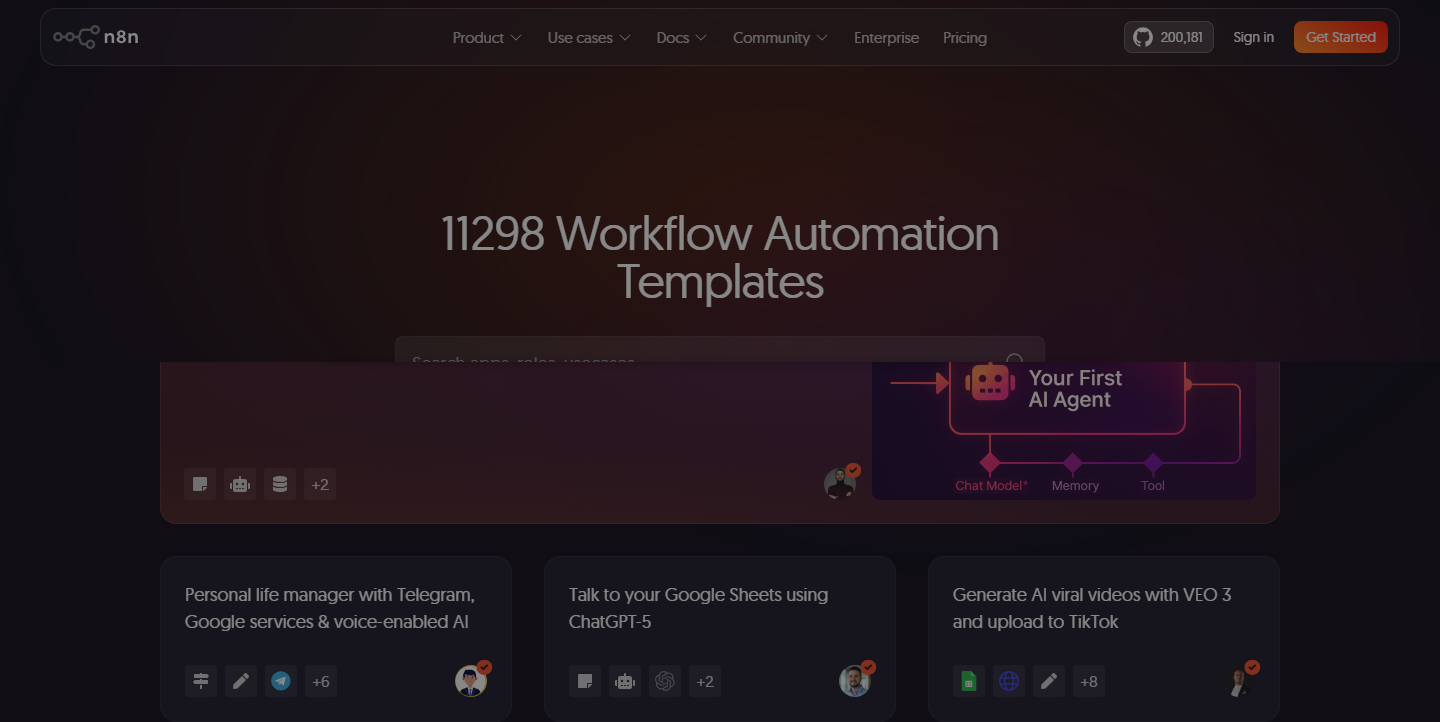Click the robot icon in the Google Sheets ChatGPT-5 card
The image size is (1440, 722).
coord(625,681)
